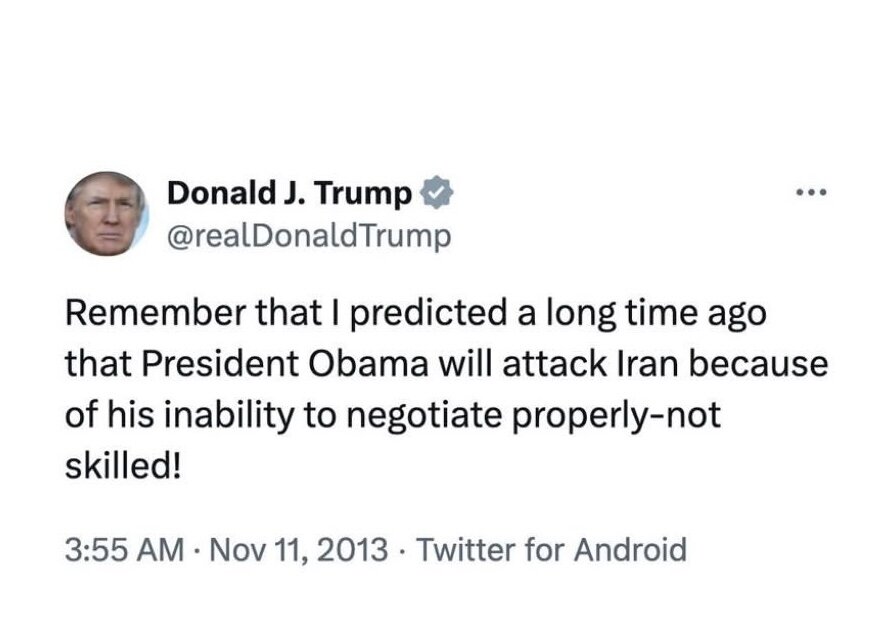
Task: Click the display name Donald J. Trump
Action: 290,194
